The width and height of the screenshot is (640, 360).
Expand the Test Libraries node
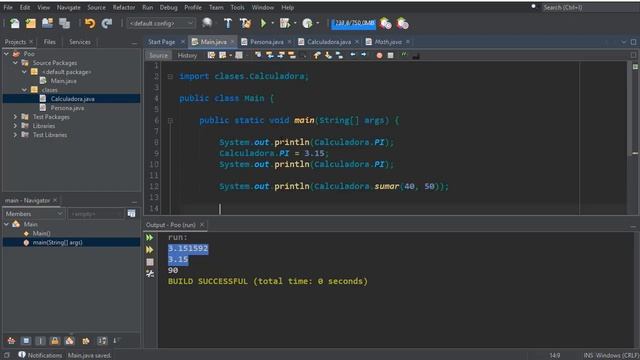pos(15,135)
